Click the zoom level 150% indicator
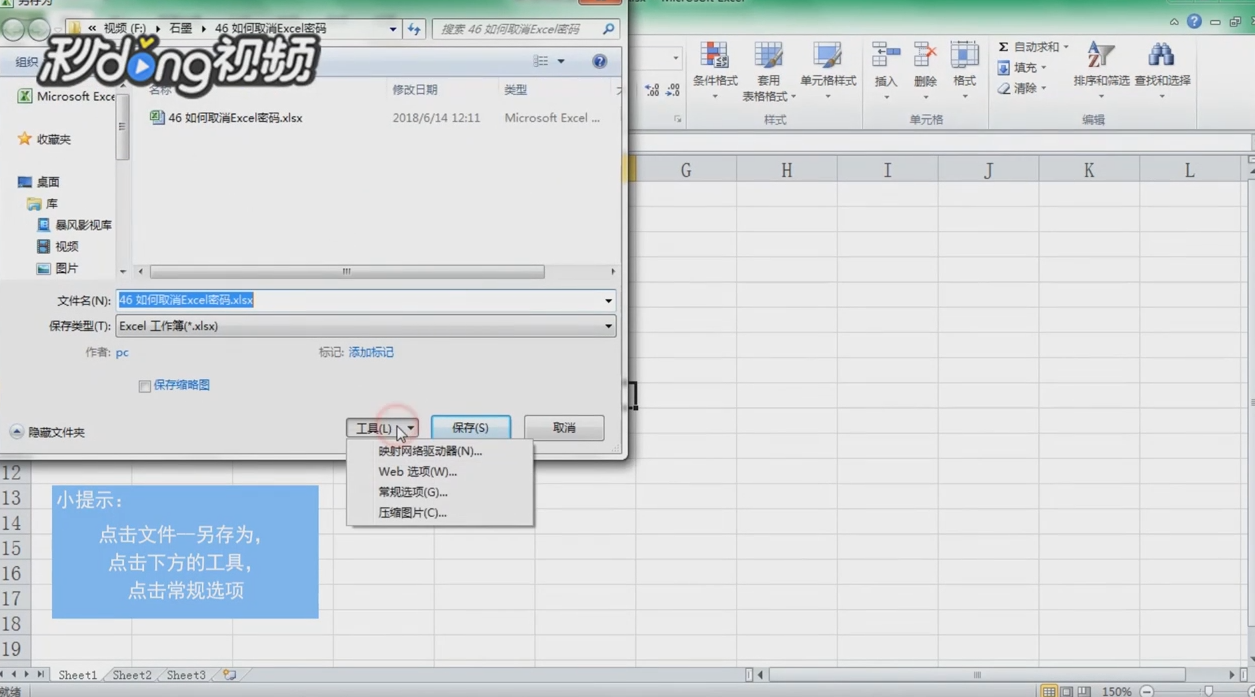This screenshot has width=1255, height=697. 1116,691
